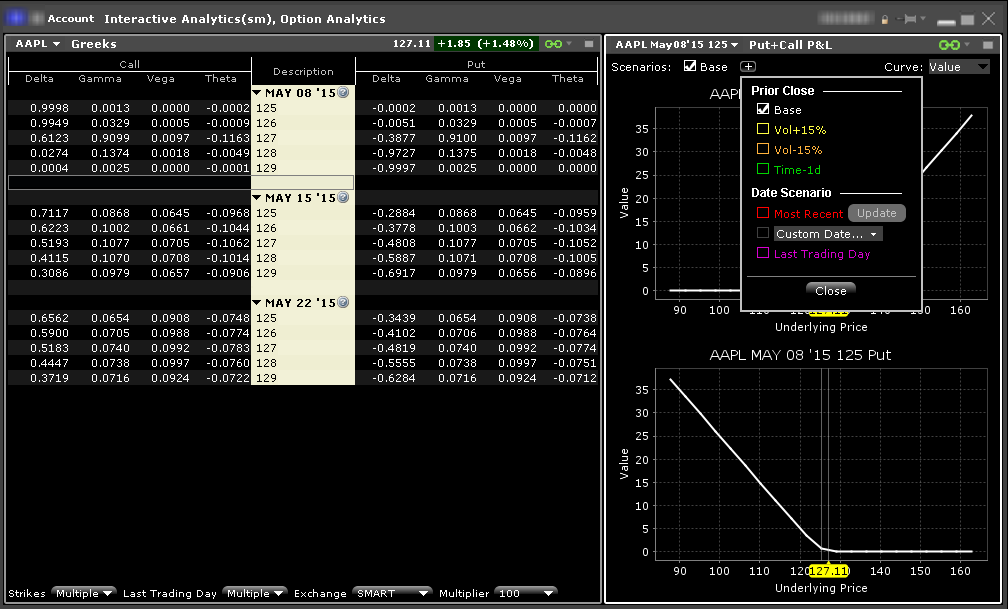This screenshot has height=609, width=1008.
Task: Click the green chain link icon in Greeks panel
Action: 553,44
